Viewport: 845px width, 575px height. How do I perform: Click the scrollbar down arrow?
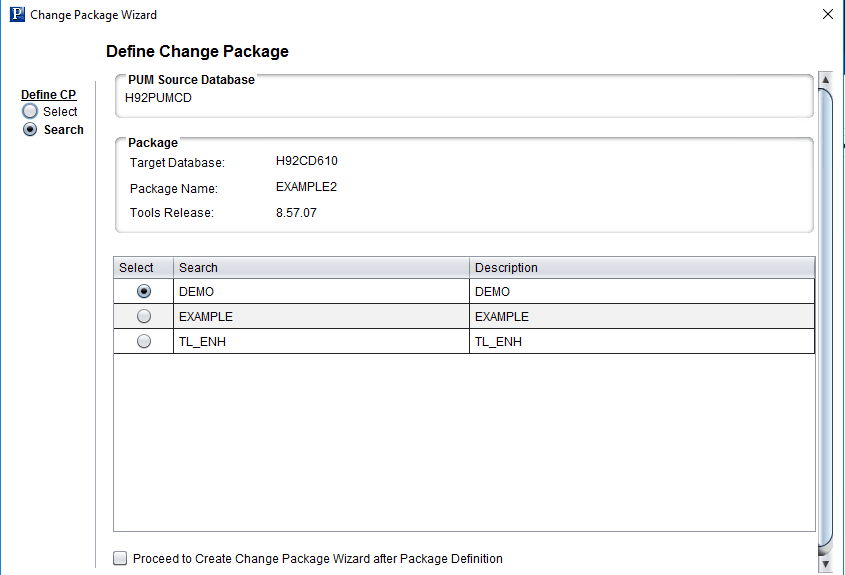click(x=825, y=564)
